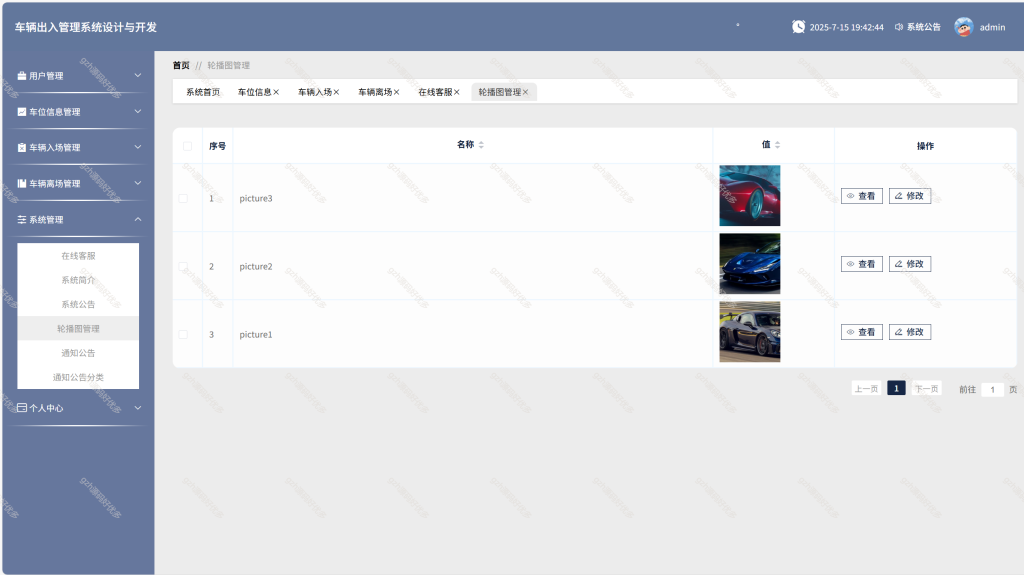
Task: Open the 系统公告 speaker icon
Action: pyautogui.click(x=899, y=27)
